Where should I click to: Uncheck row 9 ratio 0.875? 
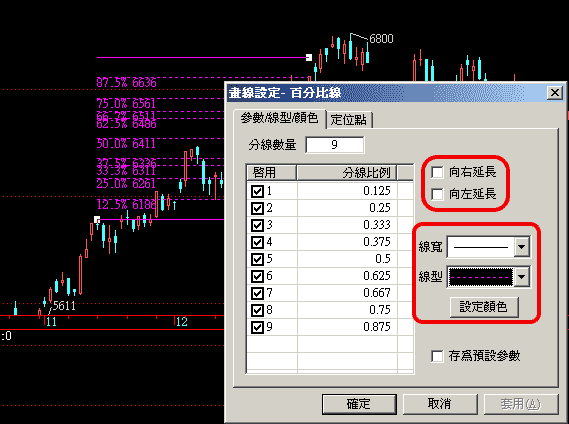tap(257, 327)
